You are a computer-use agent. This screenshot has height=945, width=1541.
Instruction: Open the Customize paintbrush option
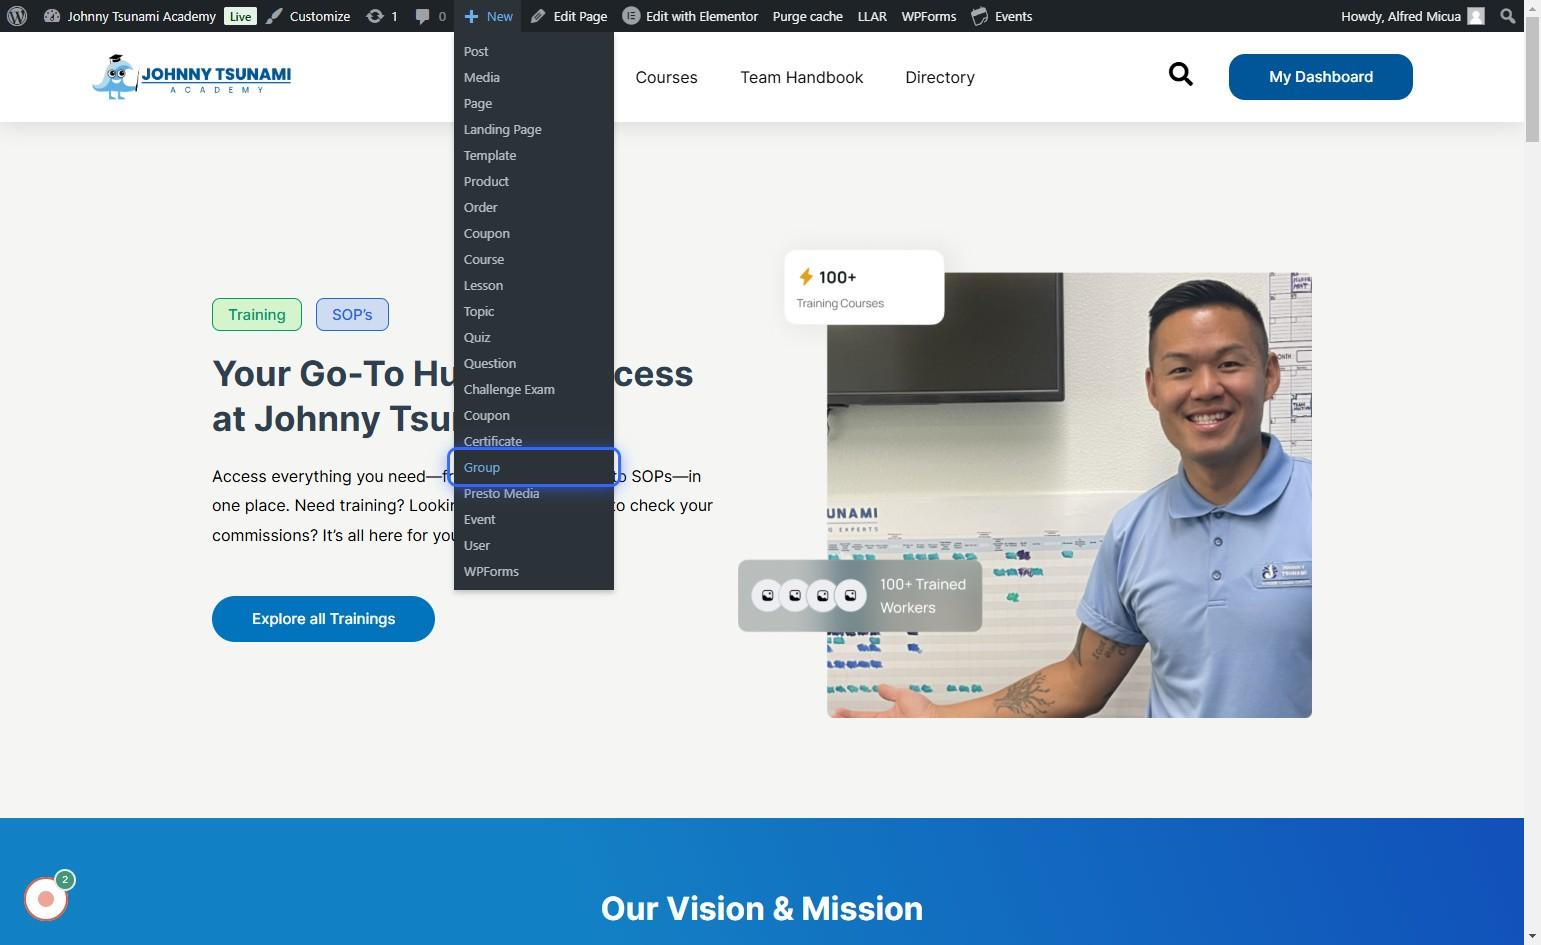[275, 16]
